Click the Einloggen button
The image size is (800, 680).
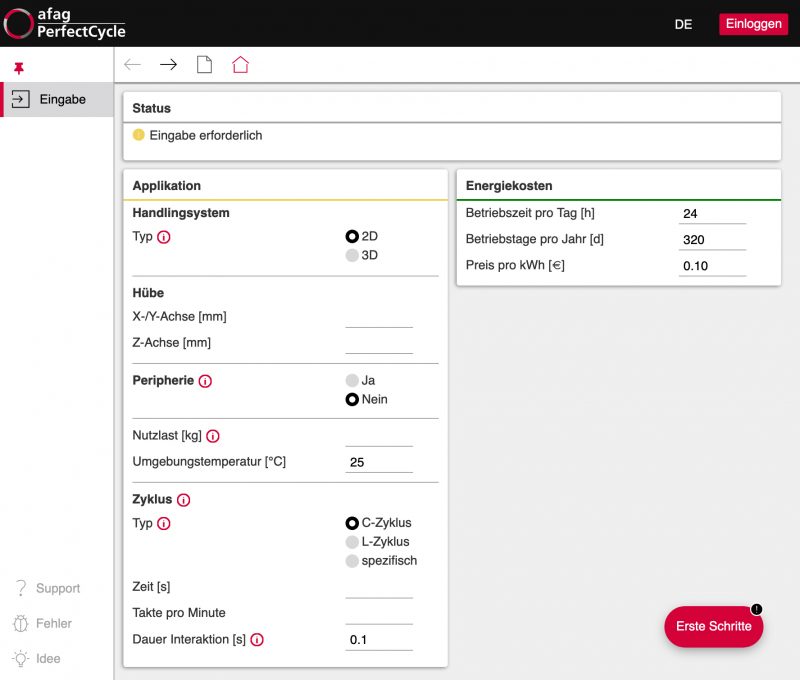pyautogui.click(x=754, y=24)
